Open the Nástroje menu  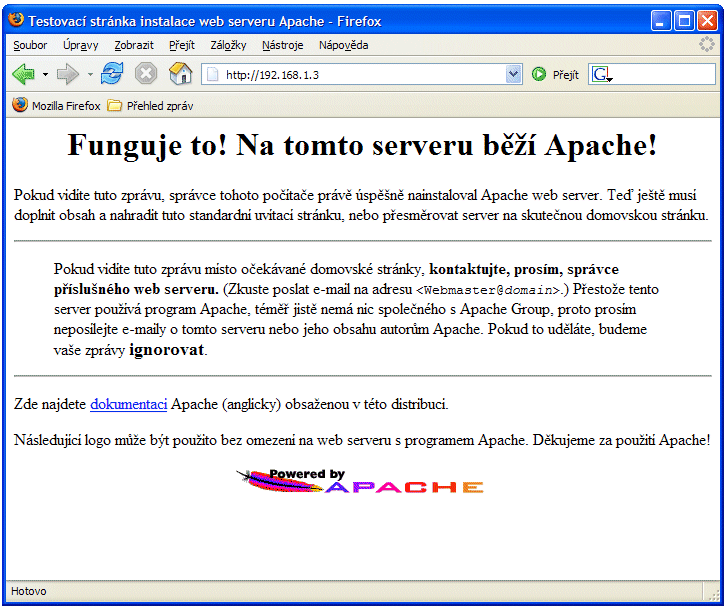click(282, 45)
